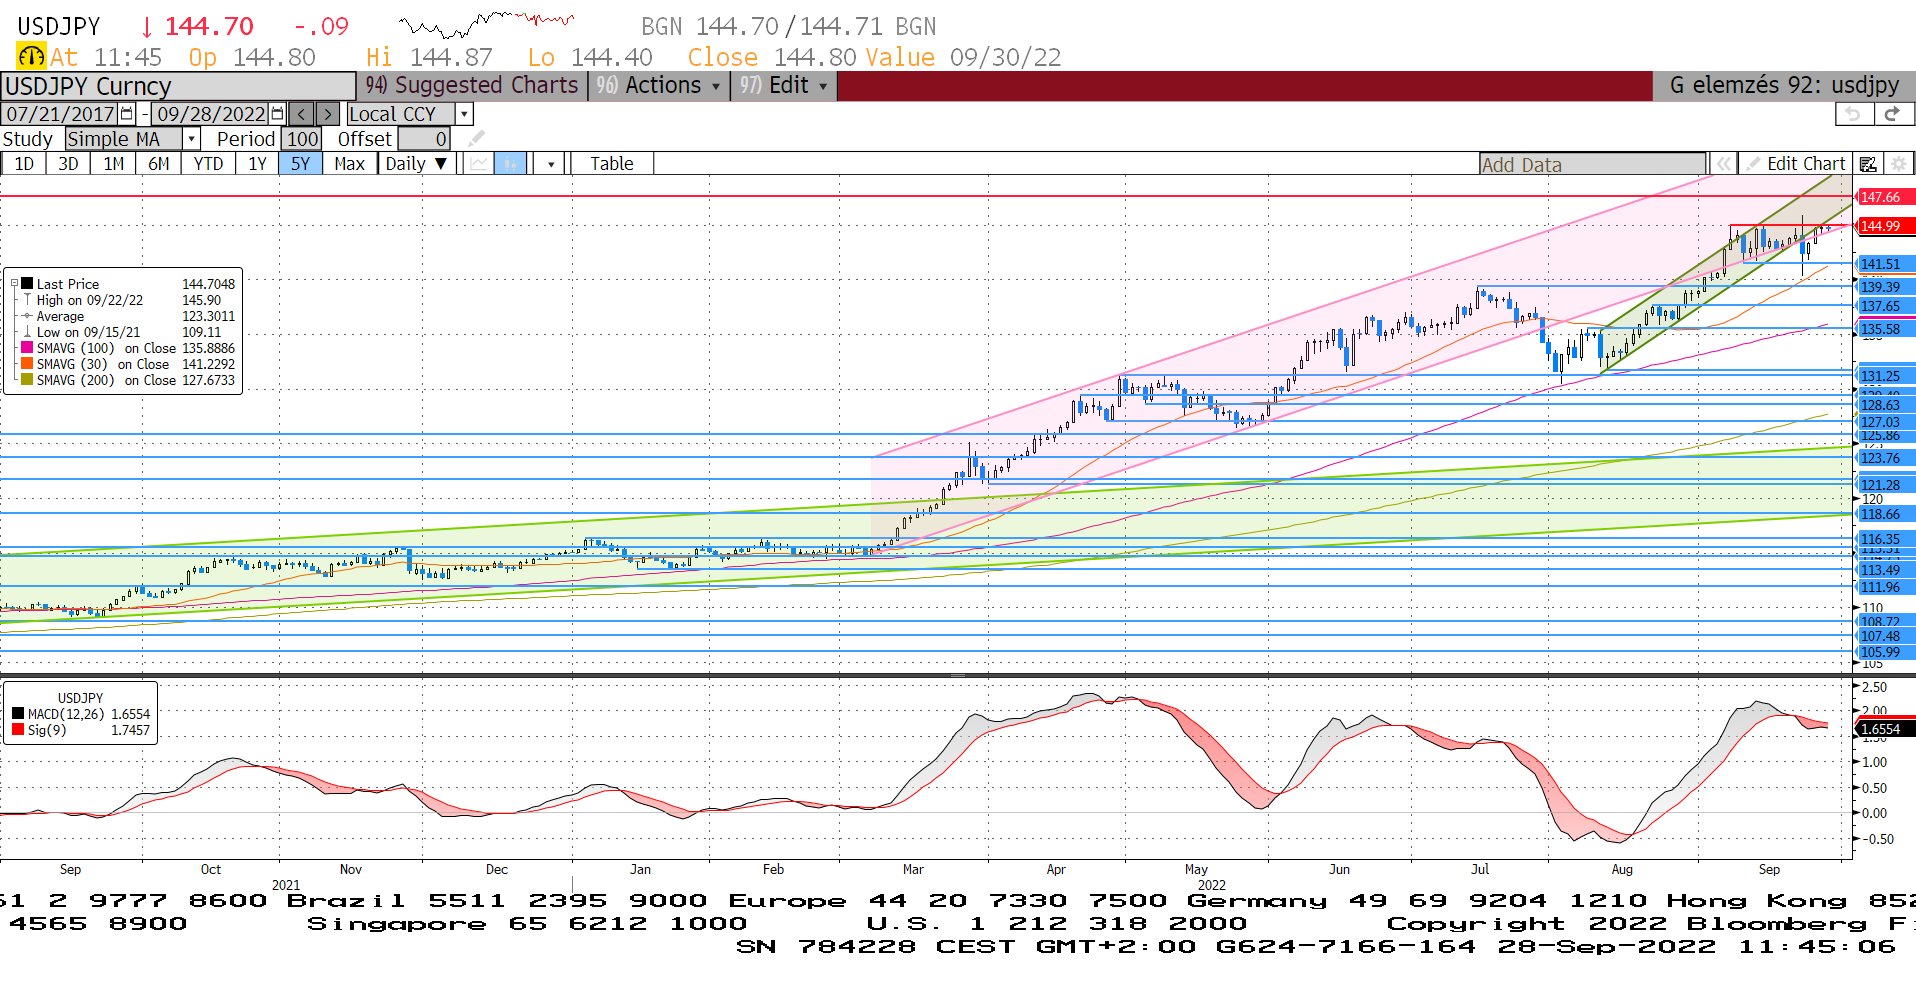Open the start date calendar picker

pyautogui.click(x=127, y=114)
